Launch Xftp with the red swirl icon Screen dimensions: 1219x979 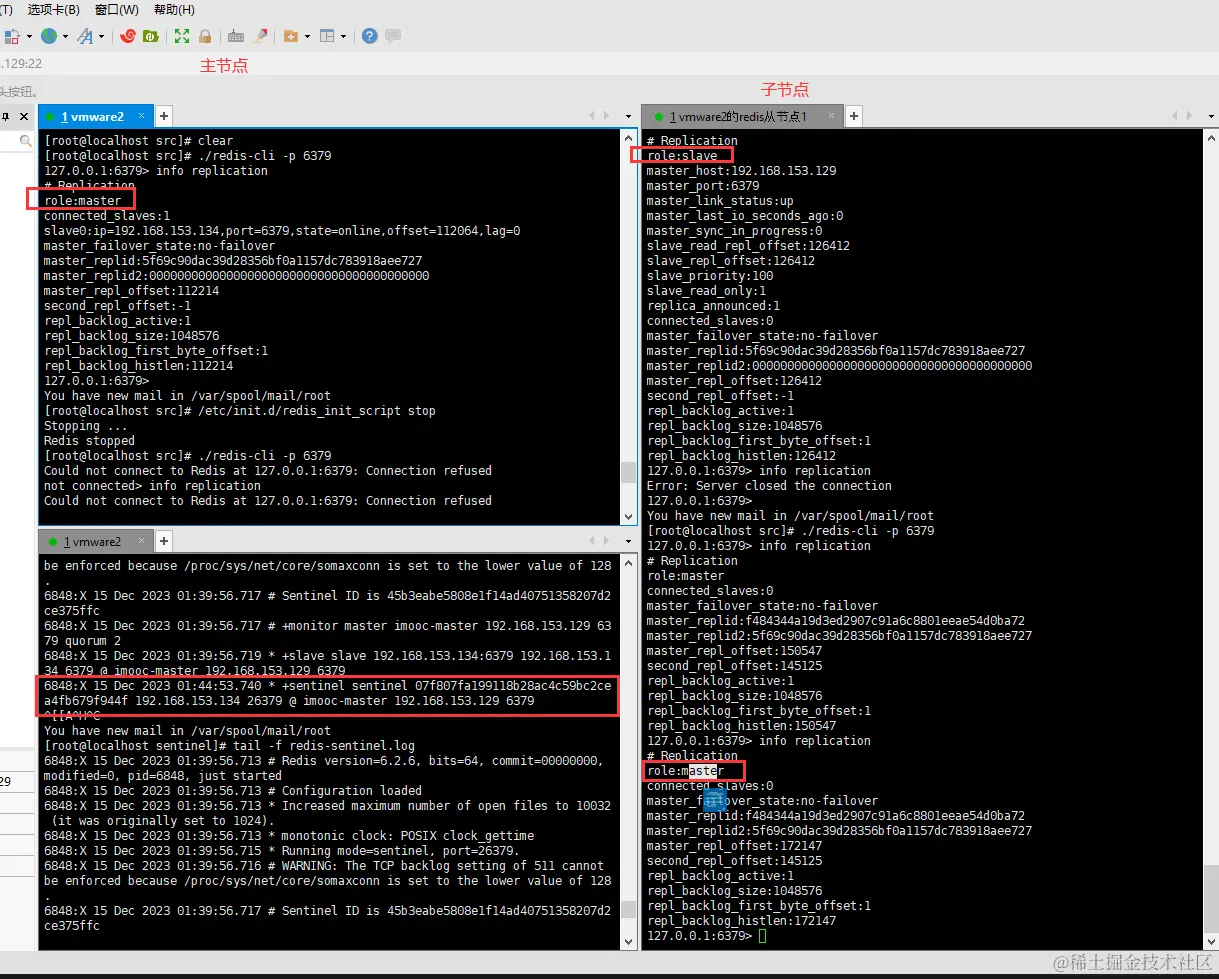coord(128,36)
